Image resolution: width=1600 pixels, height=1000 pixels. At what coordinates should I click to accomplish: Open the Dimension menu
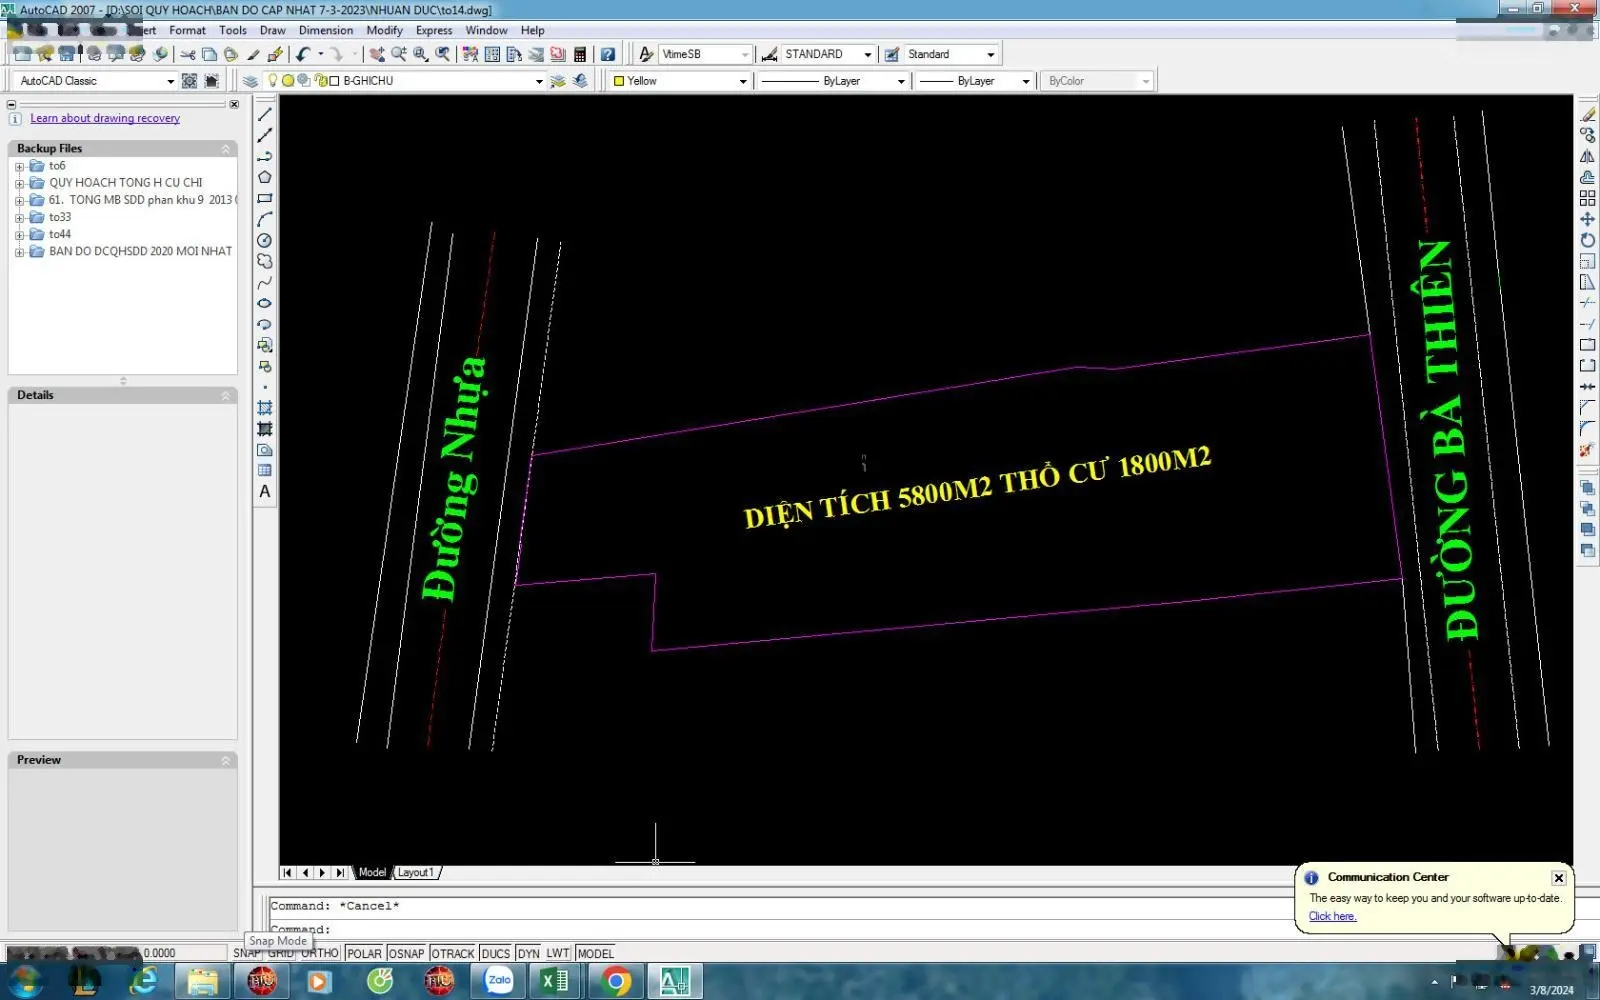(326, 30)
